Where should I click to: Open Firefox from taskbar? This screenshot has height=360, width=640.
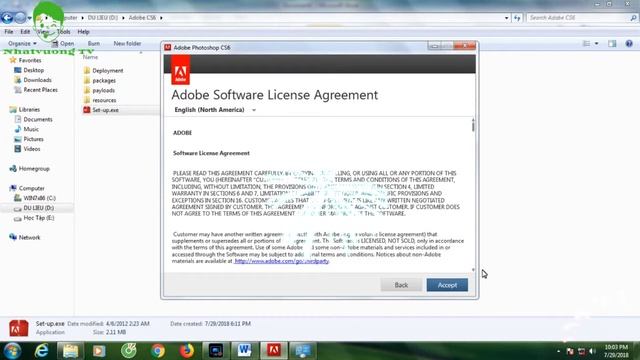pyautogui.click(x=187, y=351)
